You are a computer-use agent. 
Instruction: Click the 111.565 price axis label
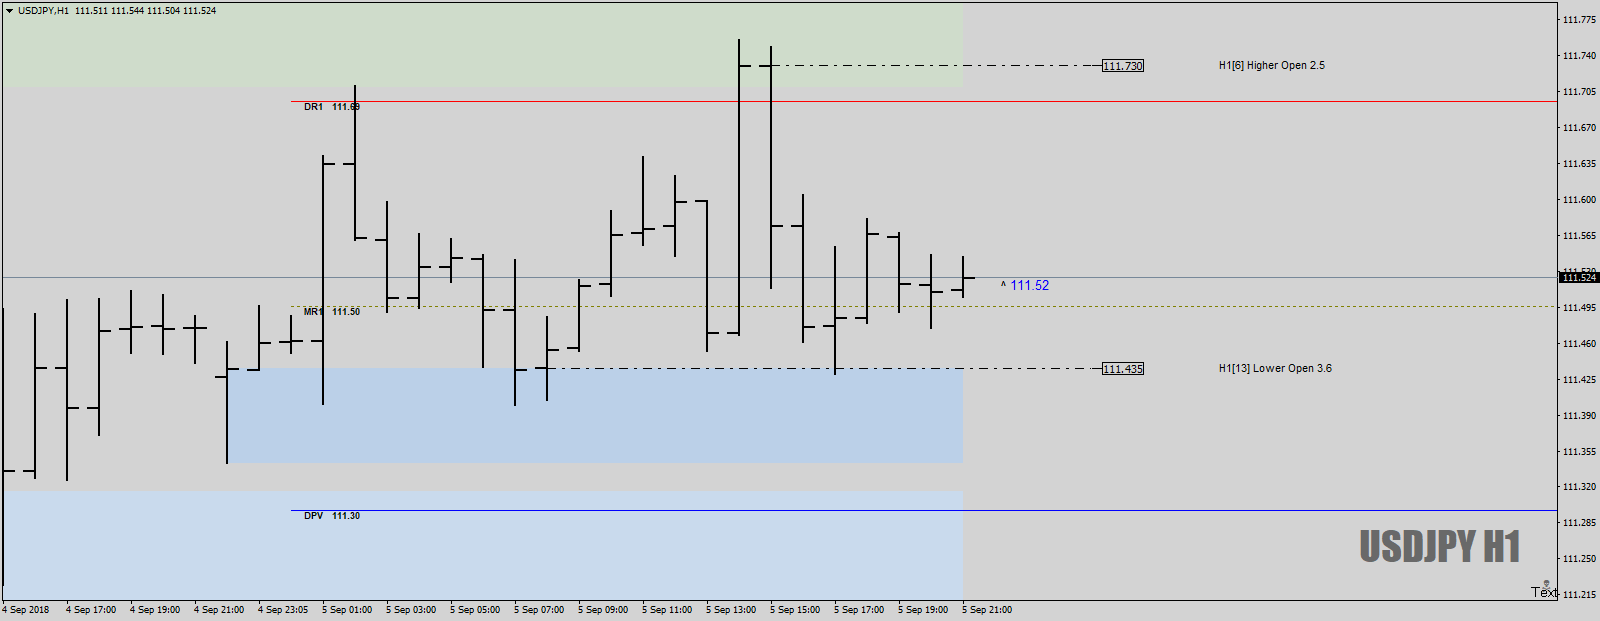point(1579,236)
